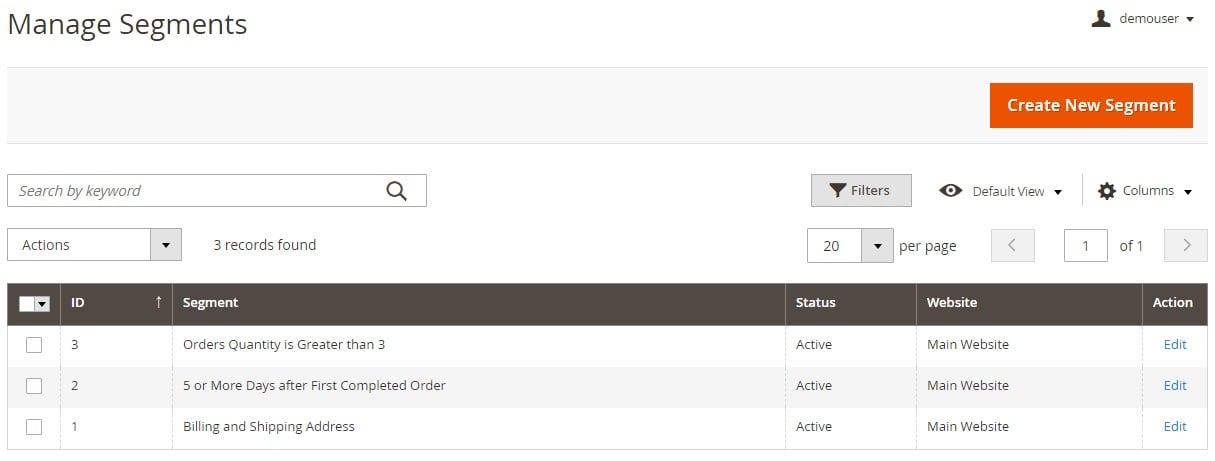This screenshot has width=1215, height=461.
Task: Click the Columns gear icon
Action: (1107, 190)
